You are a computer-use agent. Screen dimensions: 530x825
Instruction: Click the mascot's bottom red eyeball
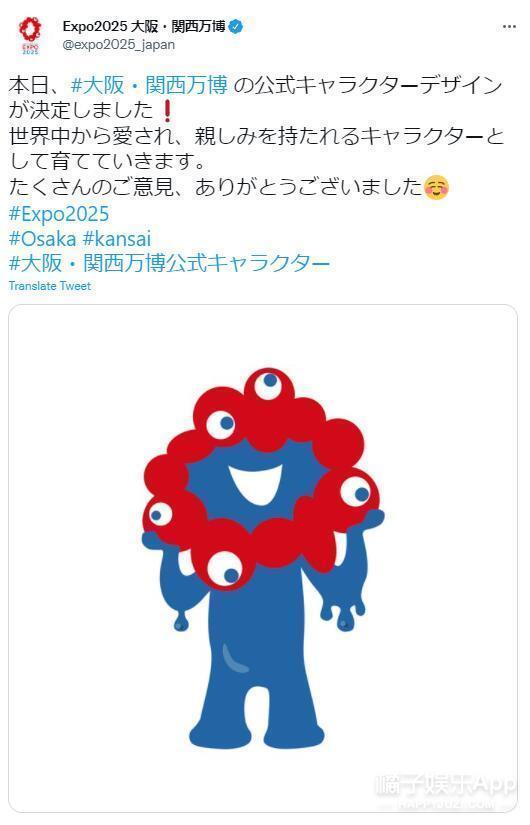point(225,570)
